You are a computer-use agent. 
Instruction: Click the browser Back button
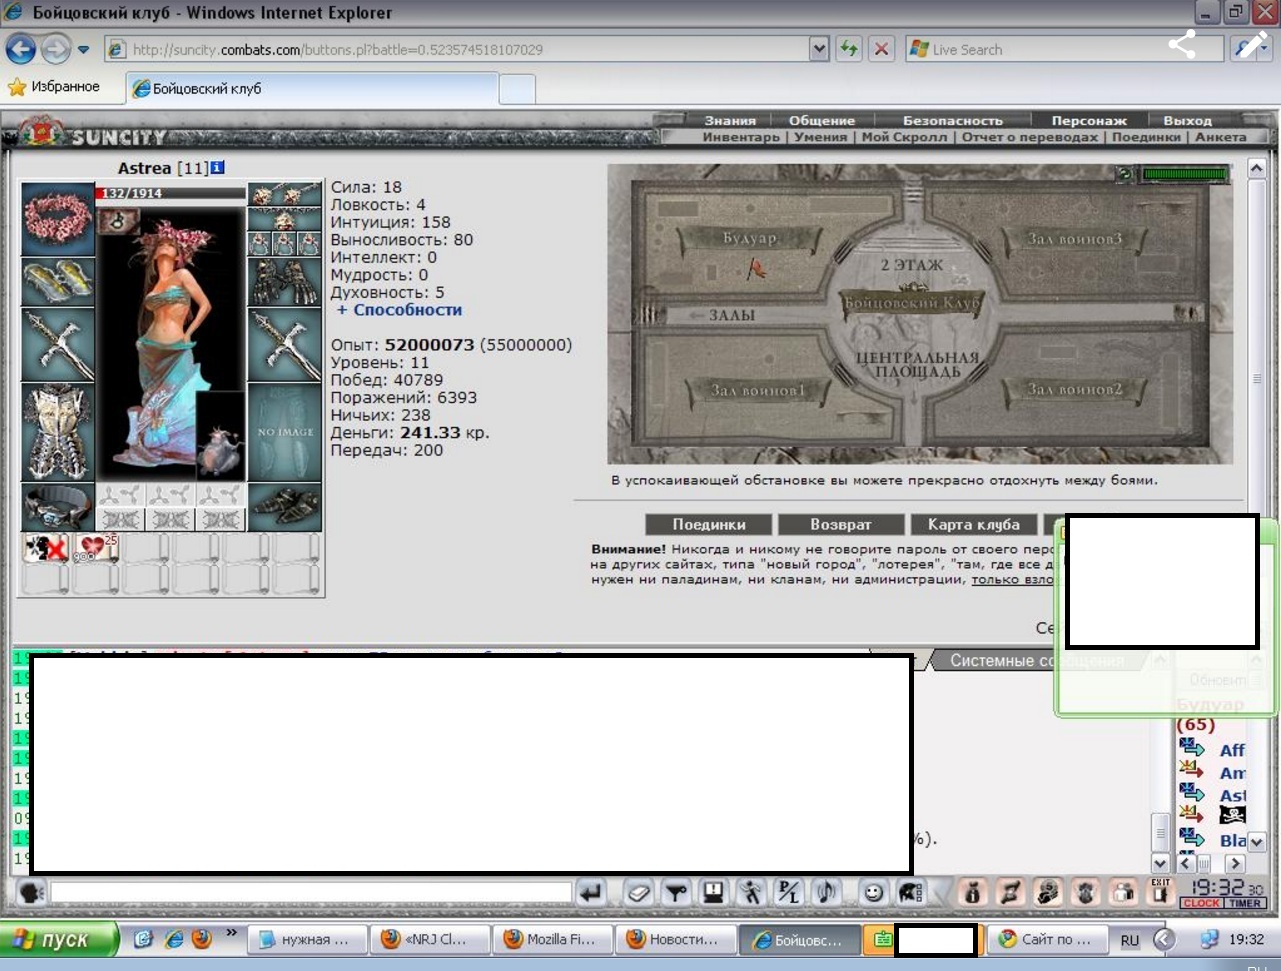pos(21,49)
